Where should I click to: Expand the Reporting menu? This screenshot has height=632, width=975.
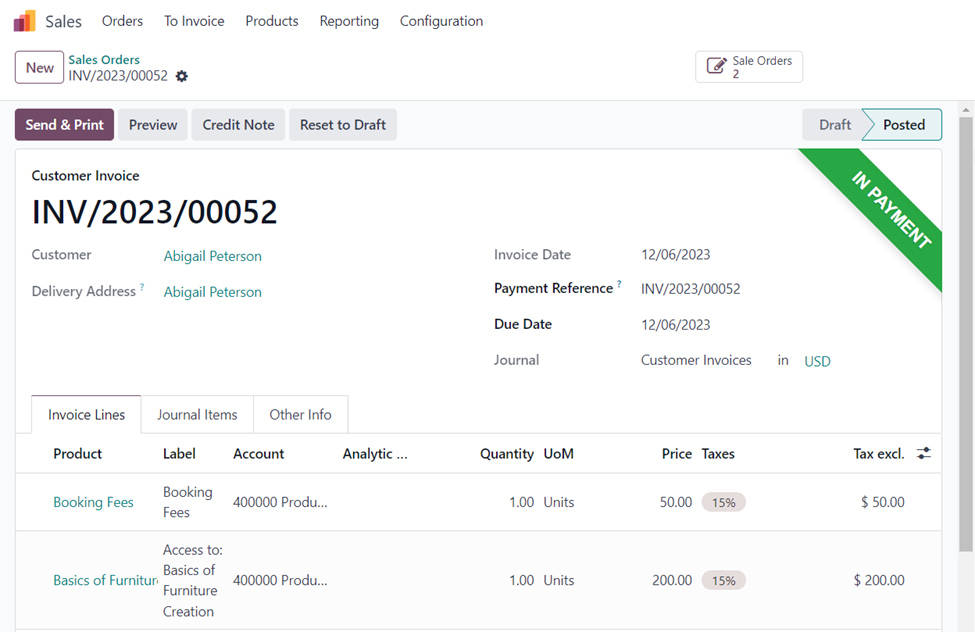coord(349,21)
